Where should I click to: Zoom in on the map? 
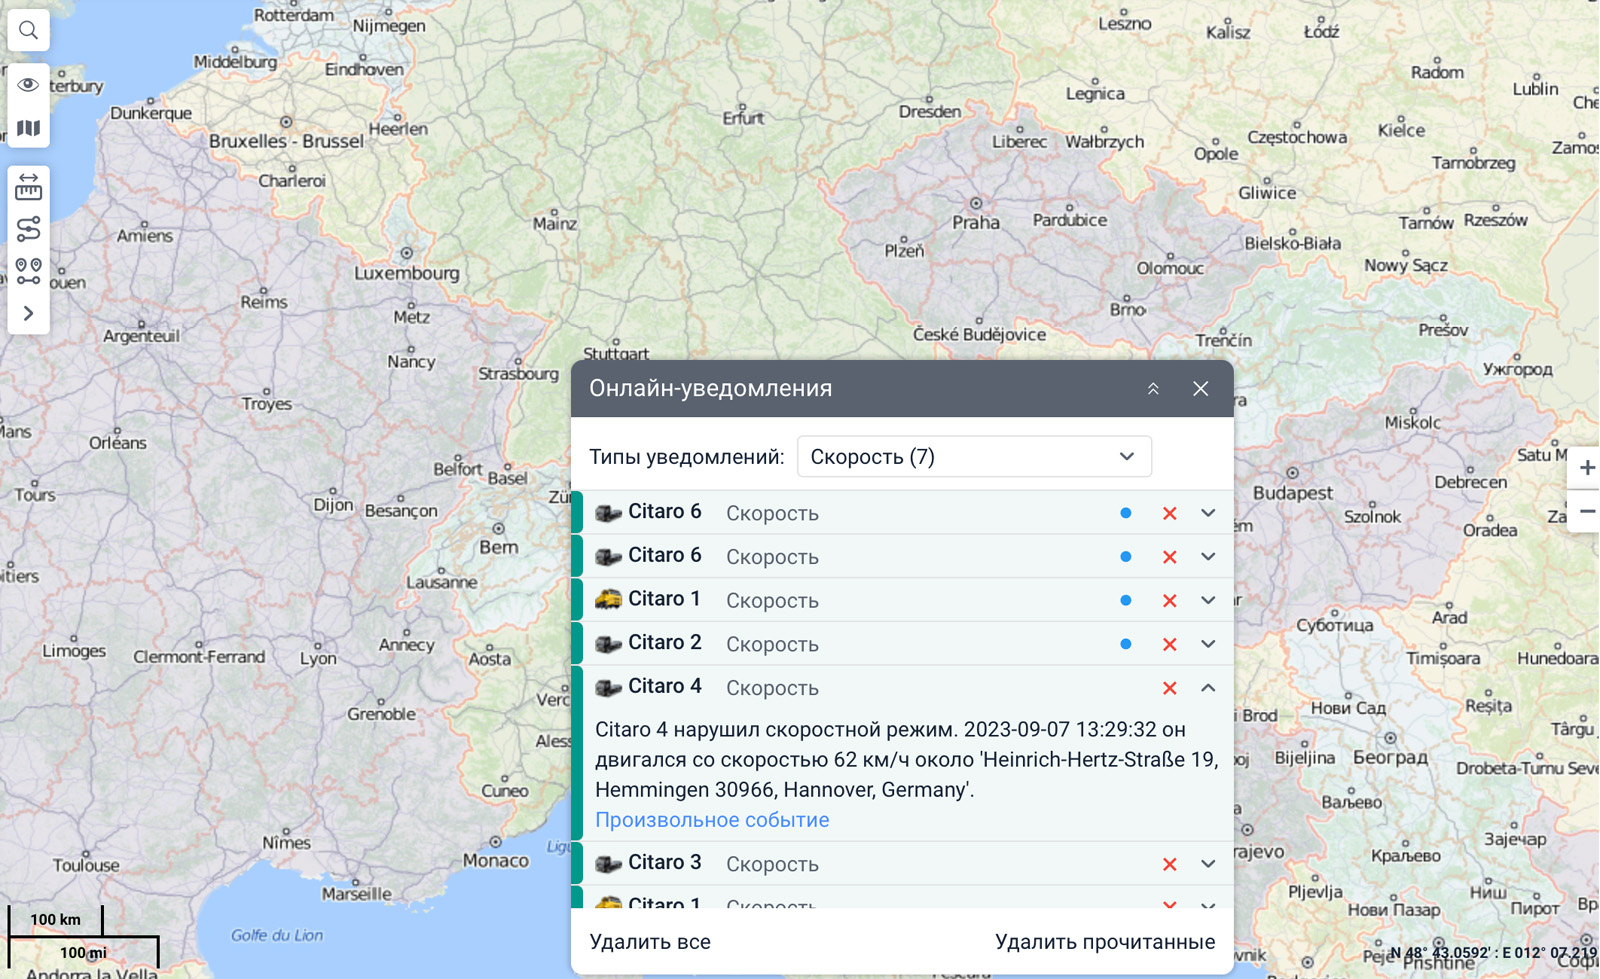[1586, 468]
